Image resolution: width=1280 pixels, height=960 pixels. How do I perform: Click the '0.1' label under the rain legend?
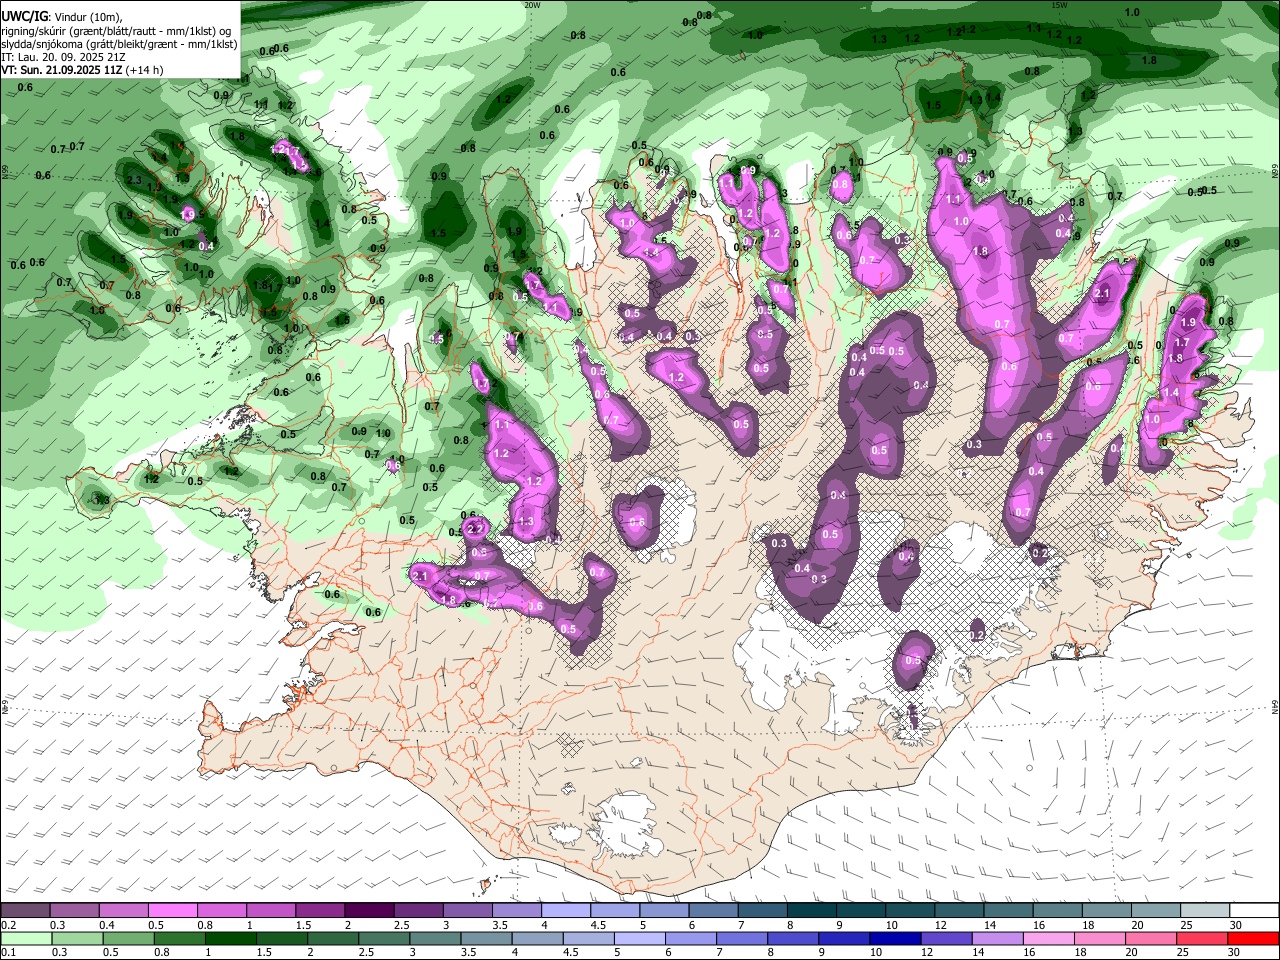(7, 953)
